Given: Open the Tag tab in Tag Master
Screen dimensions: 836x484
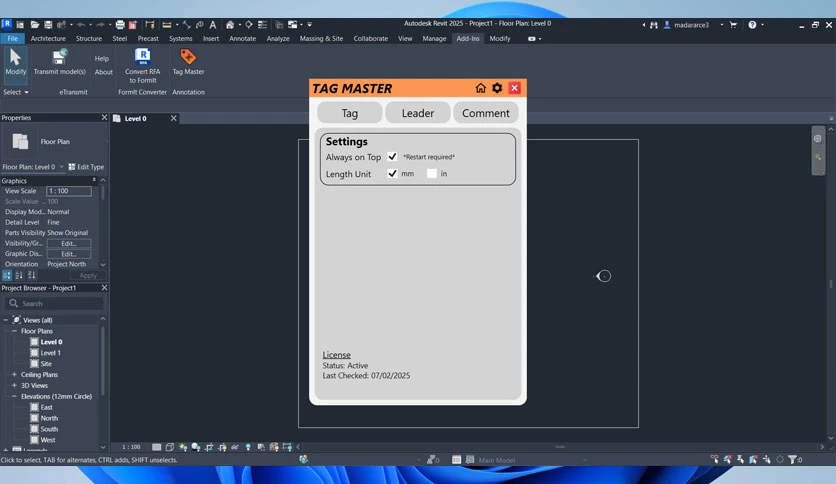Looking at the screenshot, I should point(350,113).
